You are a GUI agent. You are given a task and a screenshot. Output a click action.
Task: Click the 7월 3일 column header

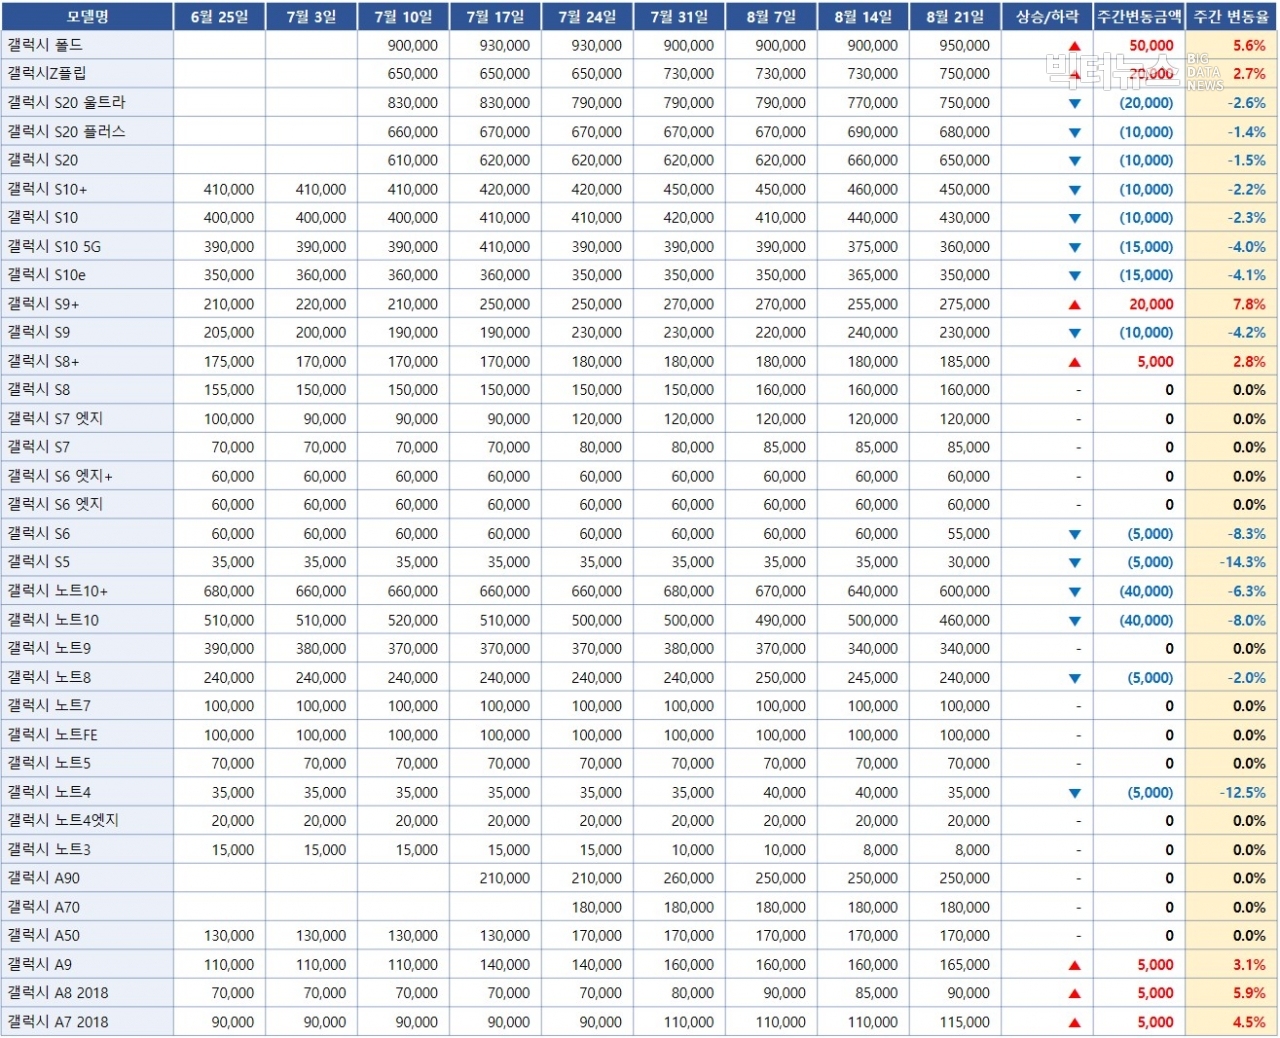coord(312,17)
